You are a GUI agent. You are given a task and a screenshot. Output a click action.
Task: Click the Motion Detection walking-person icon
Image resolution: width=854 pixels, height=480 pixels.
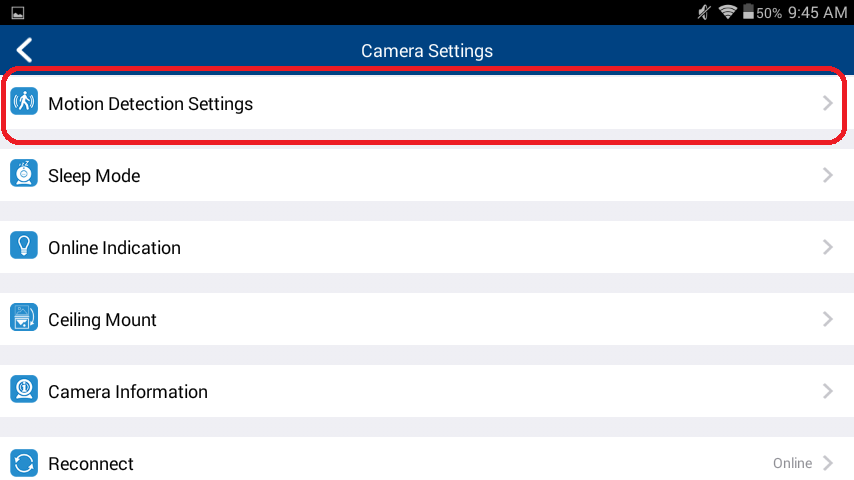pos(24,101)
